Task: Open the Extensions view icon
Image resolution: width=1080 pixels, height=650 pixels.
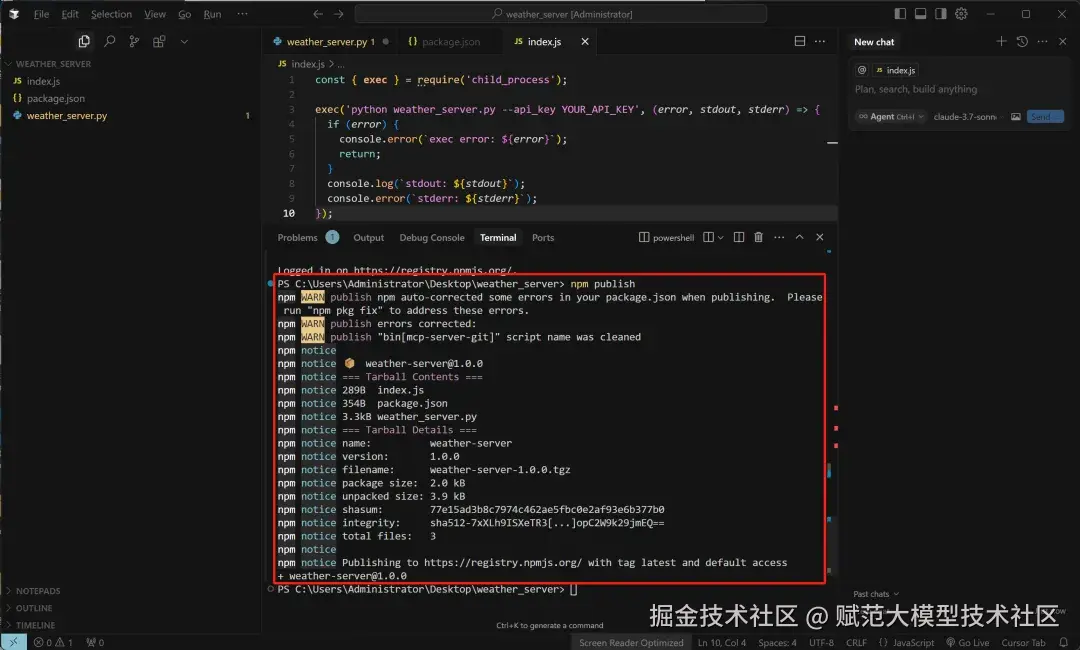Action: pyautogui.click(x=159, y=41)
